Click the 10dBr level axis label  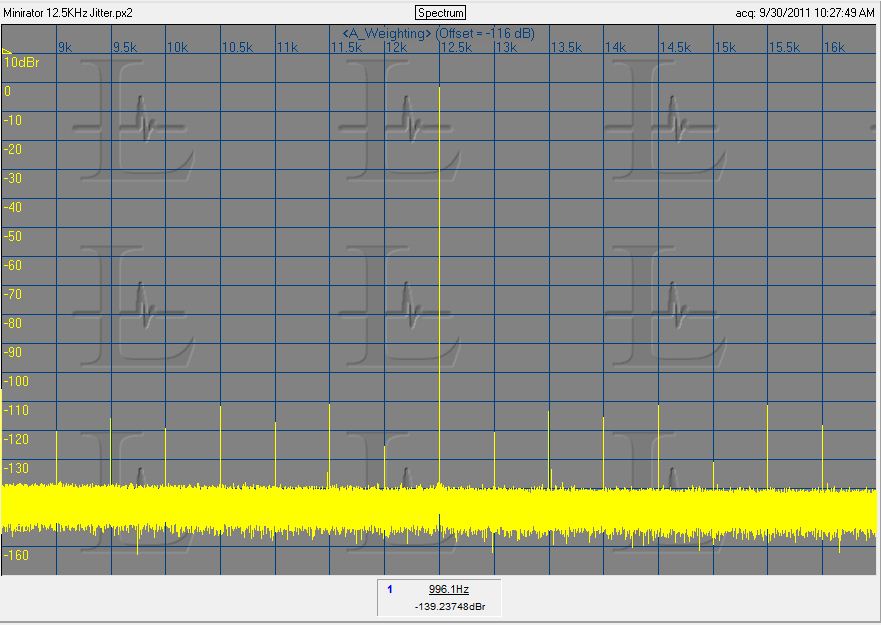pyautogui.click(x=22, y=62)
